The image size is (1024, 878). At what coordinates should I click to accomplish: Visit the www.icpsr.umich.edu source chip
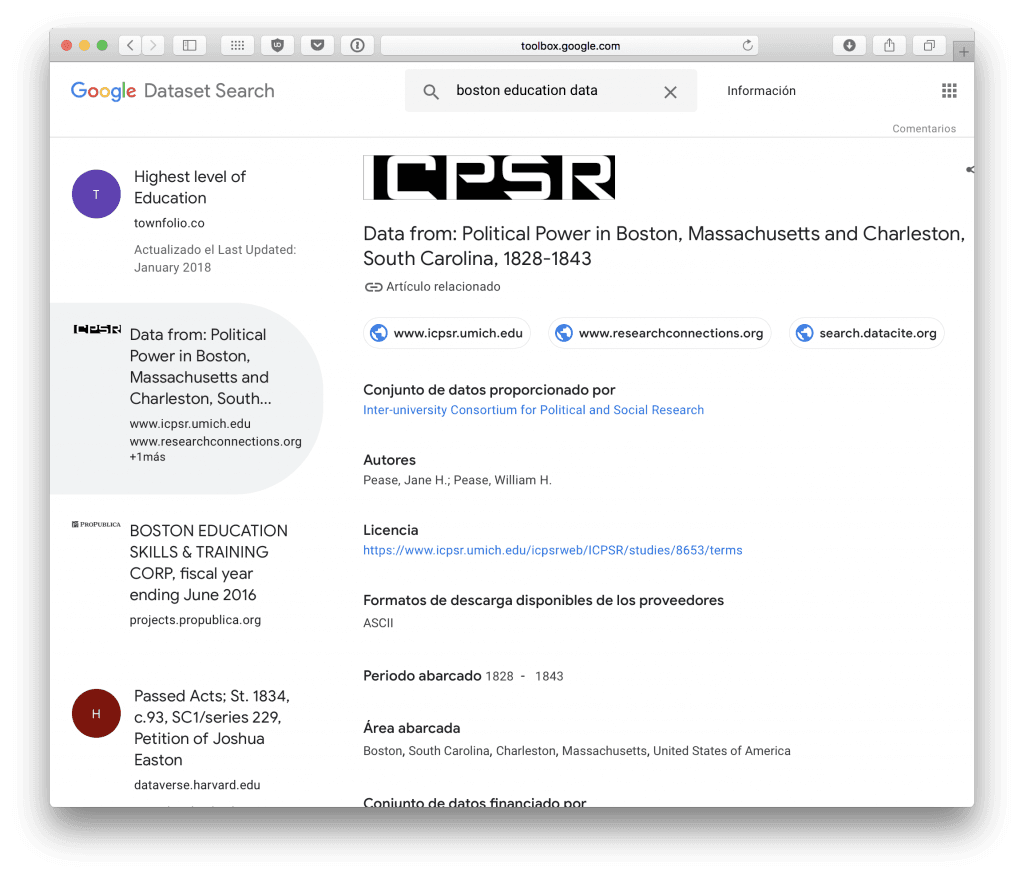[447, 333]
